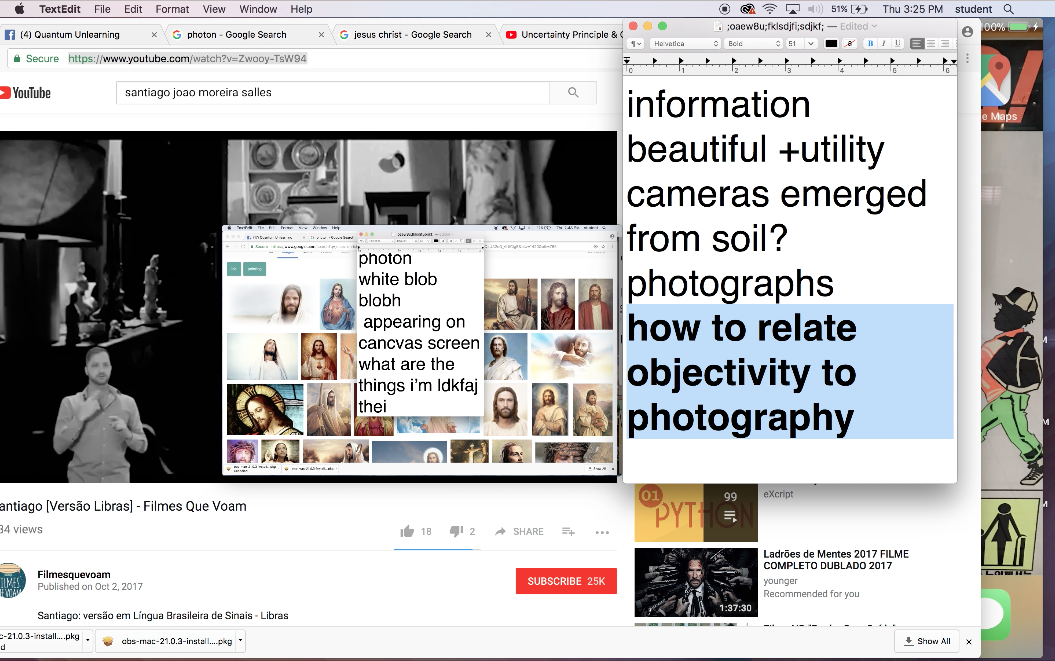The image size is (1055, 661).
Task: Open the Helvetica font family dropdown
Action: click(684, 44)
